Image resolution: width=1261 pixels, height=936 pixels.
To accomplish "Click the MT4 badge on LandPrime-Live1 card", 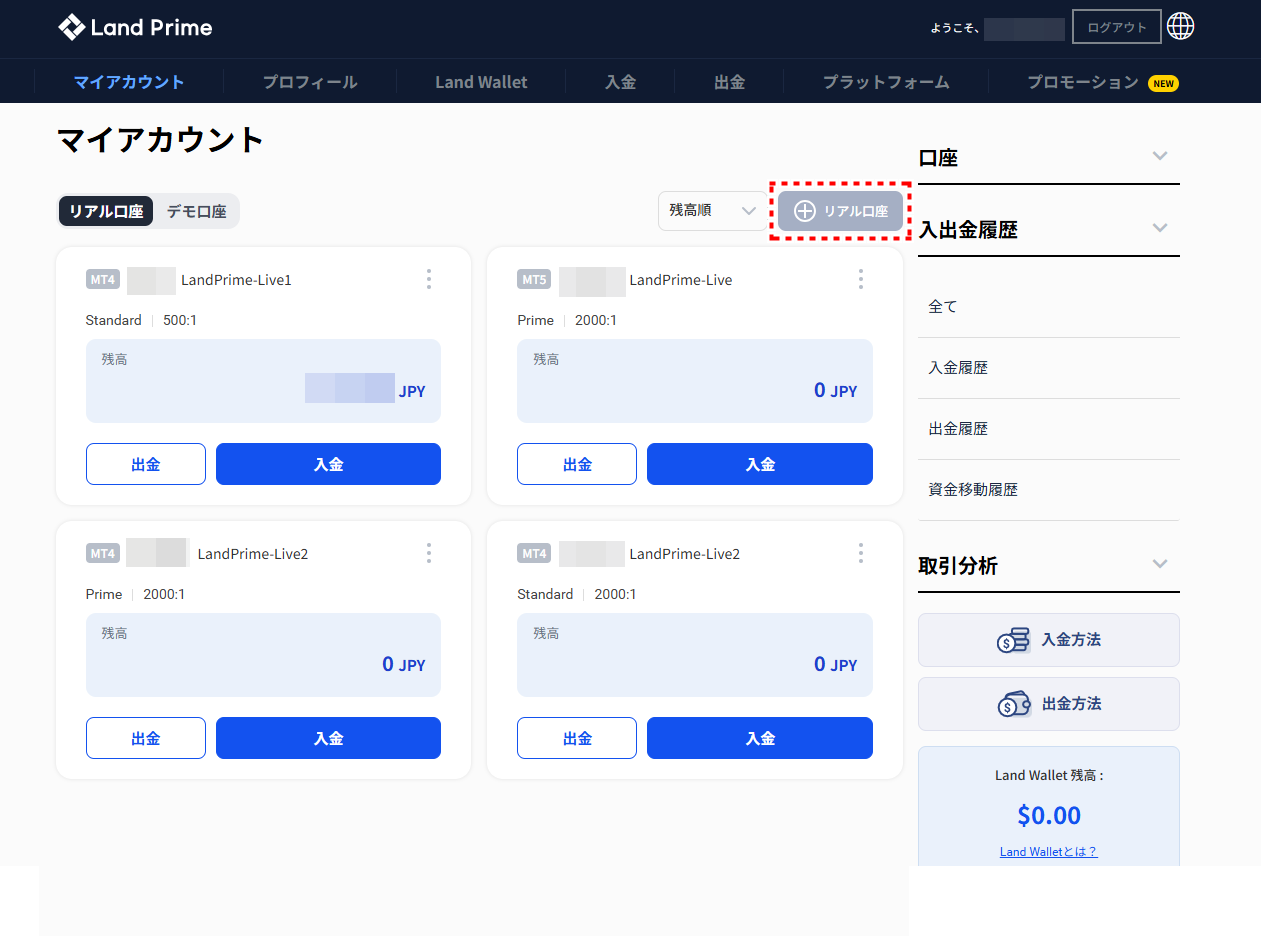I will [103, 280].
